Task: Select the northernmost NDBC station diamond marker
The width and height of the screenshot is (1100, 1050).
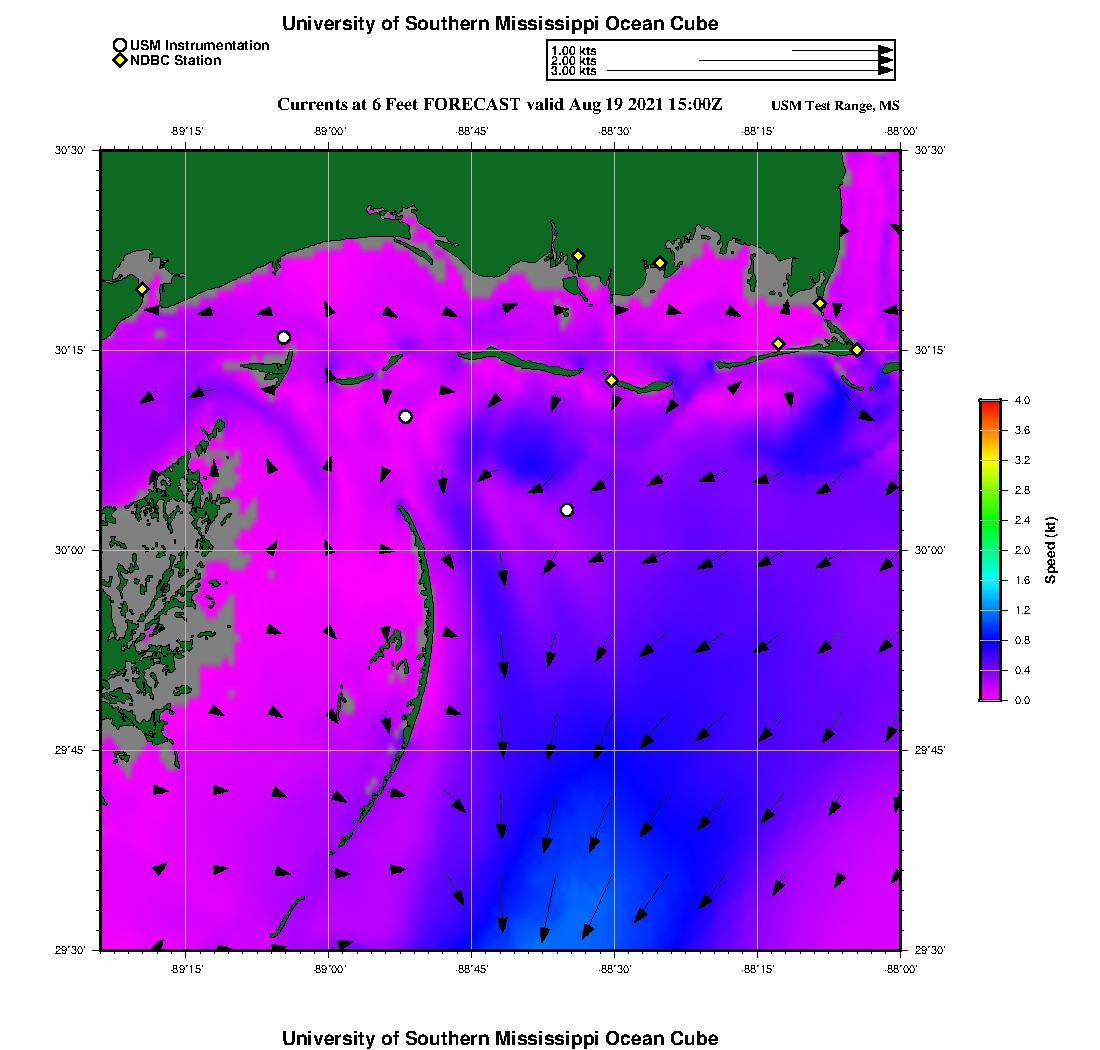Action: [x=578, y=255]
